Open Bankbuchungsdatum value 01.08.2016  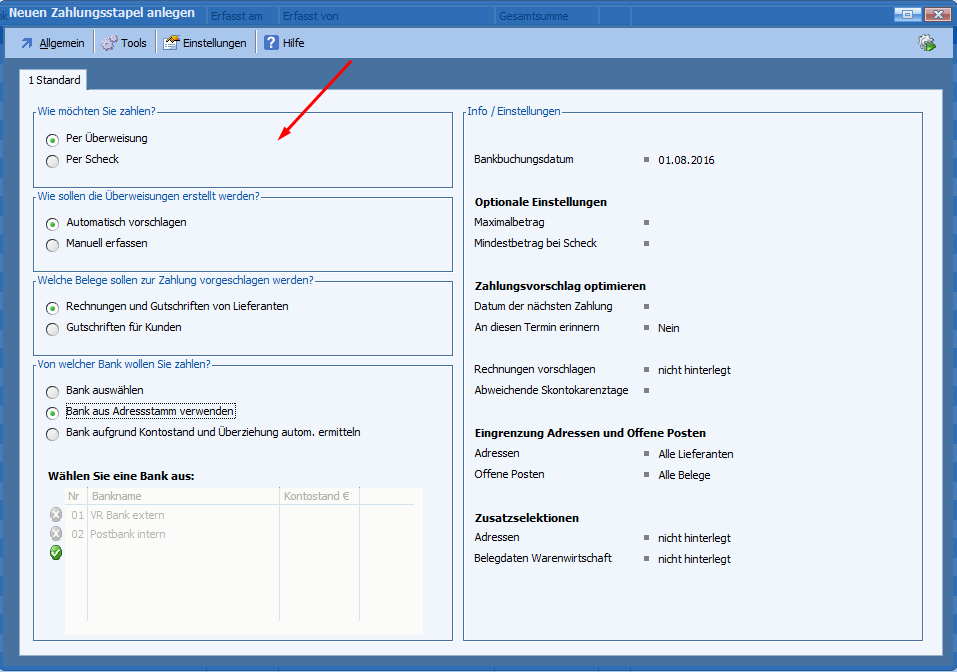(686, 160)
